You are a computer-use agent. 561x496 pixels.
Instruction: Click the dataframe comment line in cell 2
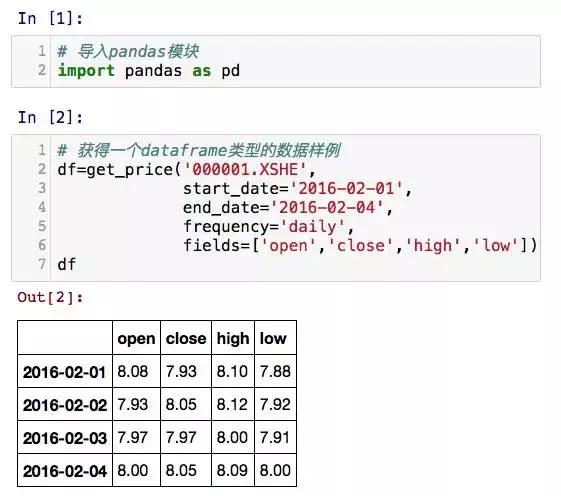point(199,150)
